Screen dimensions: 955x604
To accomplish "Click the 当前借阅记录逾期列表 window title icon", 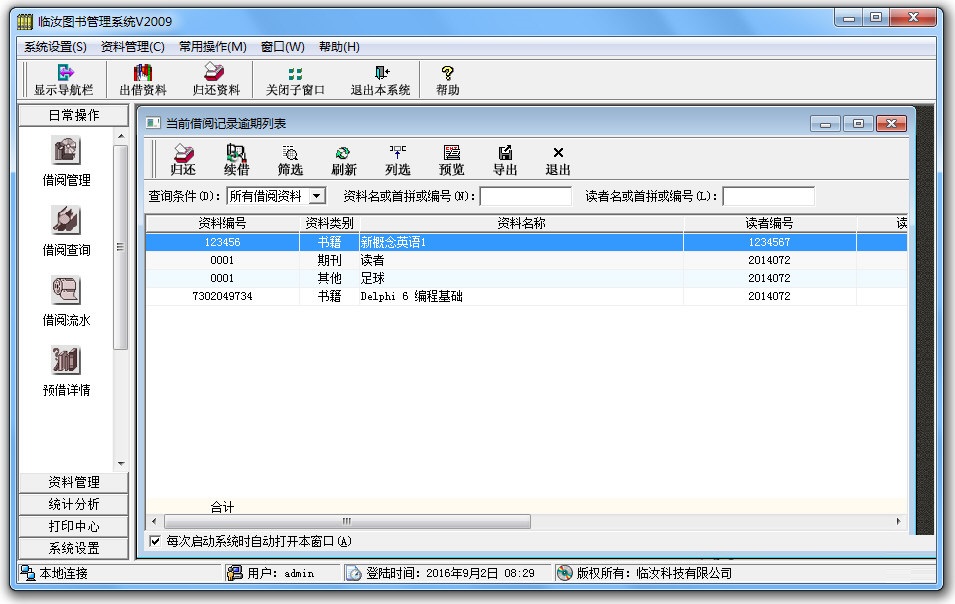I will [153, 123].
